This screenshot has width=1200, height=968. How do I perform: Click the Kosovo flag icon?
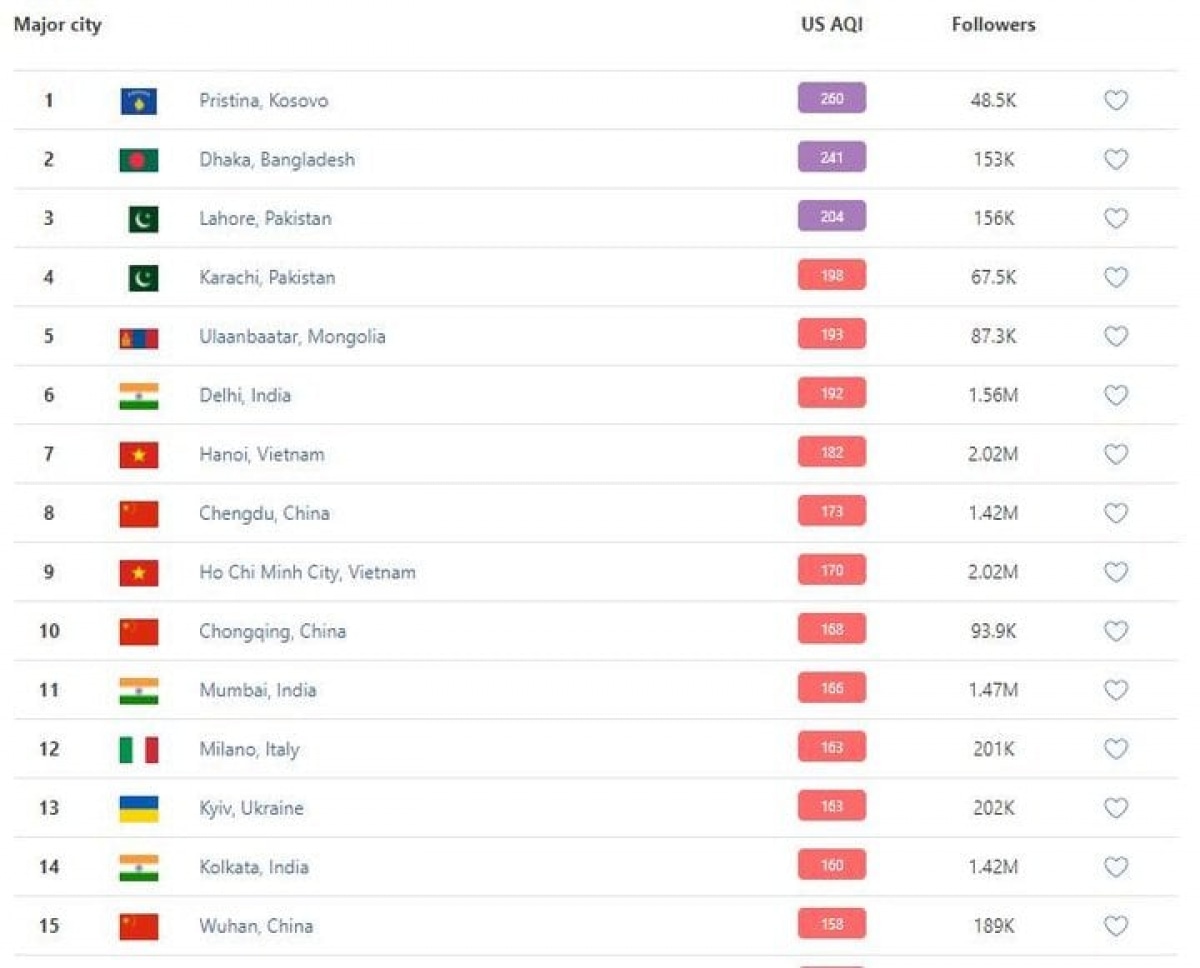[x=139, y=101]
